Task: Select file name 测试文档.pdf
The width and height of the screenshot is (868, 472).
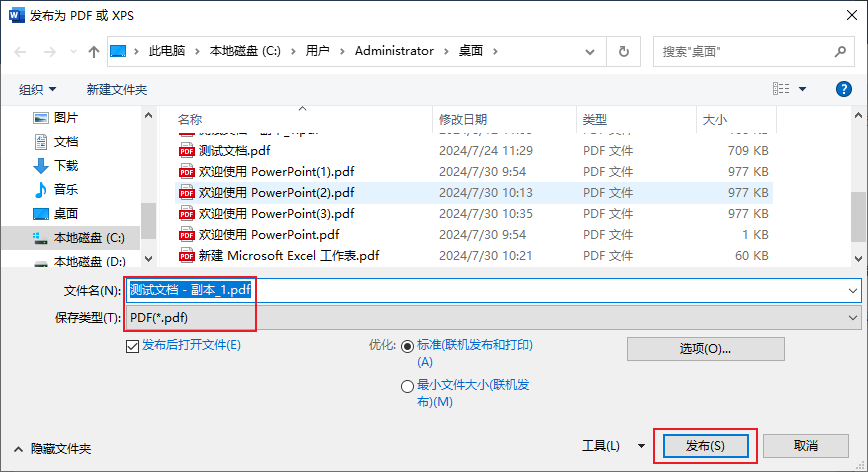Action: pyautogui.click(x=234, y=151)
